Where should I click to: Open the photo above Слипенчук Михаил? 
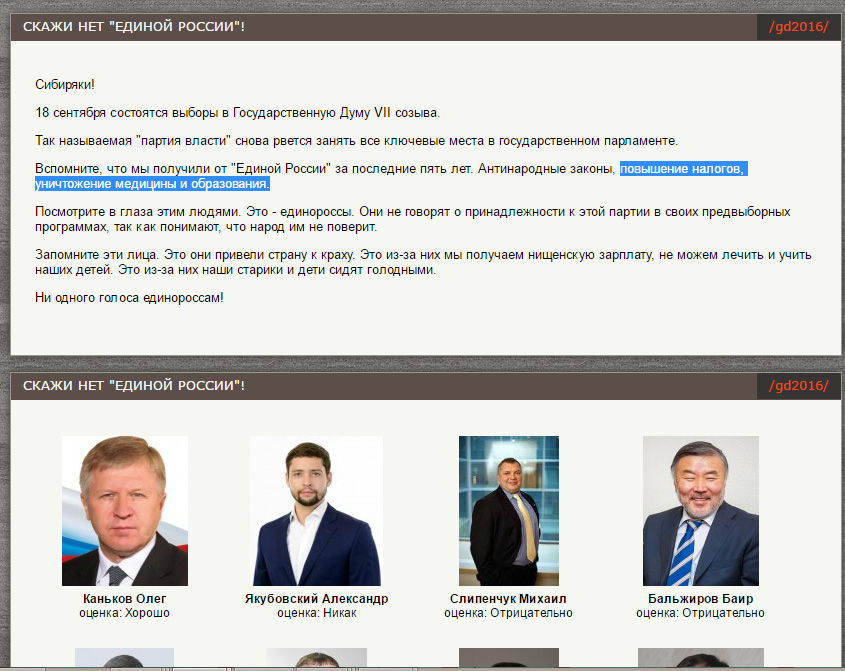click(508, 510)
